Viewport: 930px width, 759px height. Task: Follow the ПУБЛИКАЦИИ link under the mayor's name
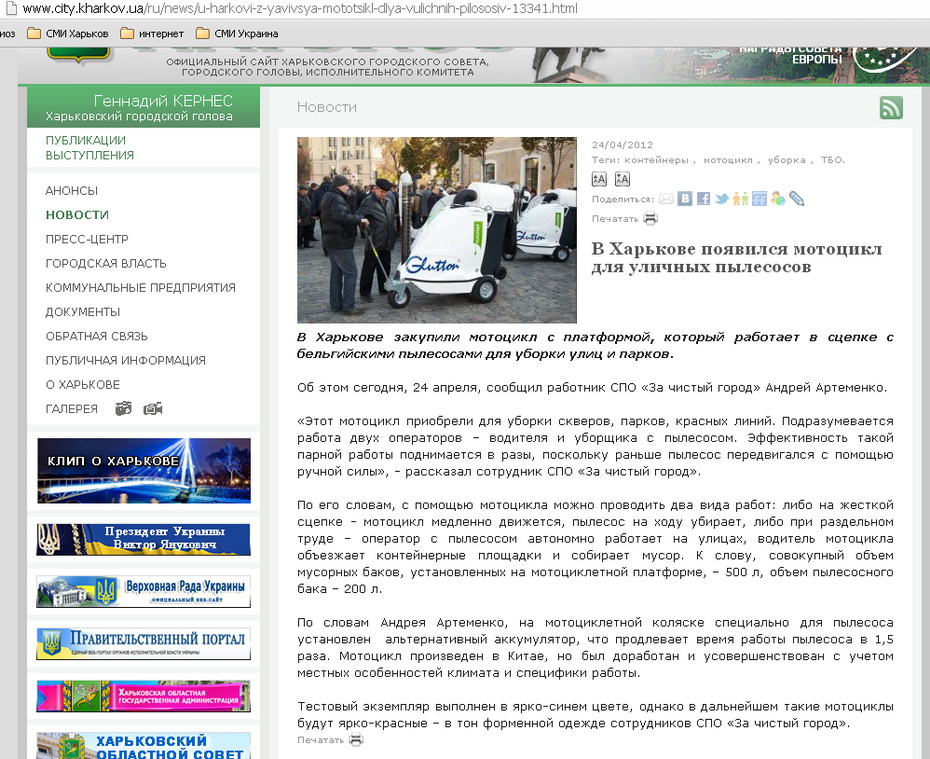coord(86,141)
